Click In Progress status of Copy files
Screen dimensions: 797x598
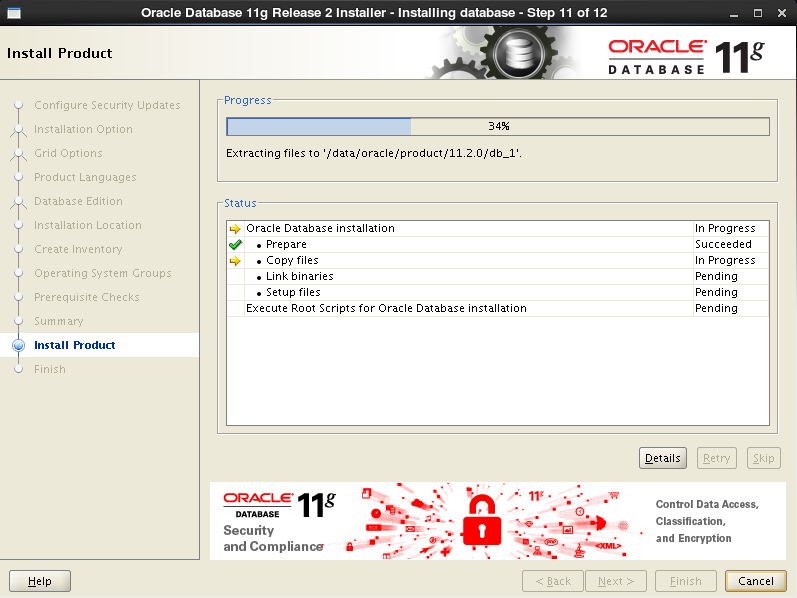725,260
